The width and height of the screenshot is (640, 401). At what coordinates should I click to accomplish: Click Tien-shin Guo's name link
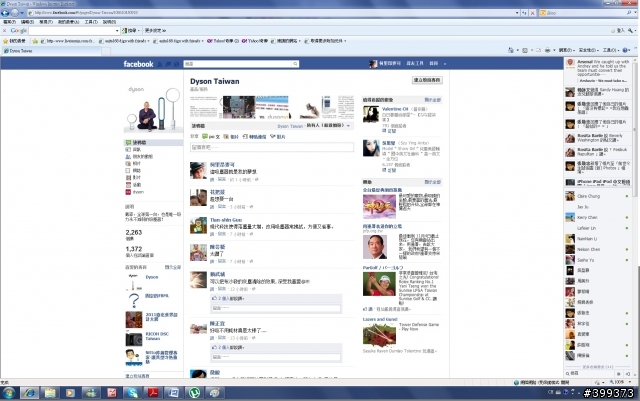pyautogui.click(x=226, y=220)
